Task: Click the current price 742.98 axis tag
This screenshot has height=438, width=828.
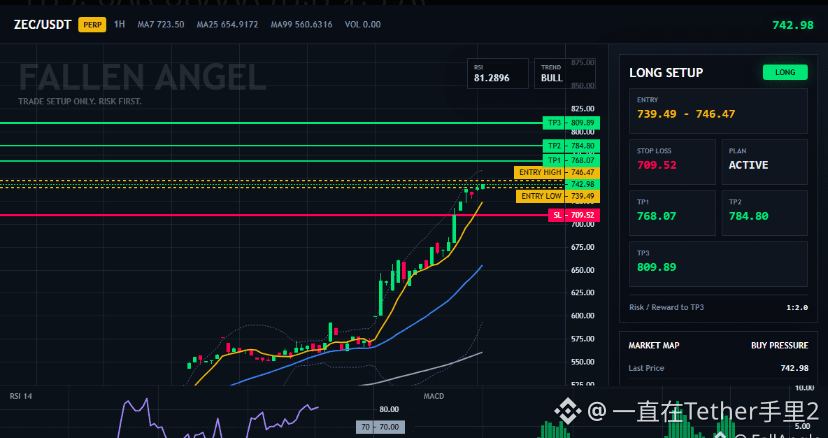Action: click(582, 184)
